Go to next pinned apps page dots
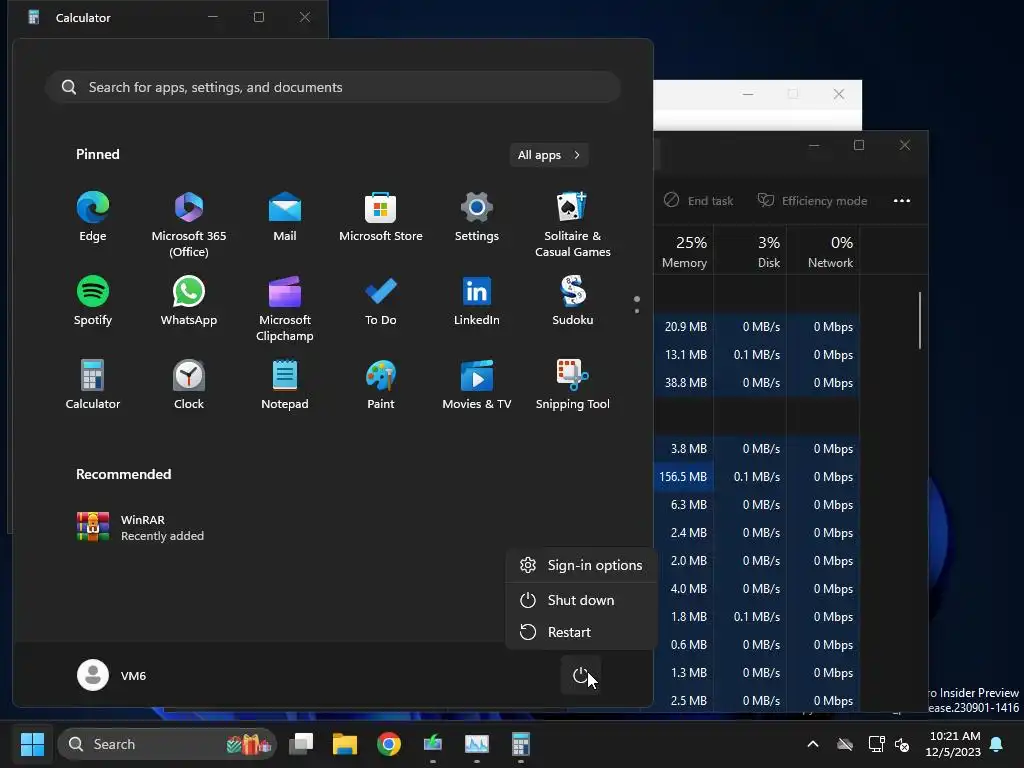 point(637,304)
